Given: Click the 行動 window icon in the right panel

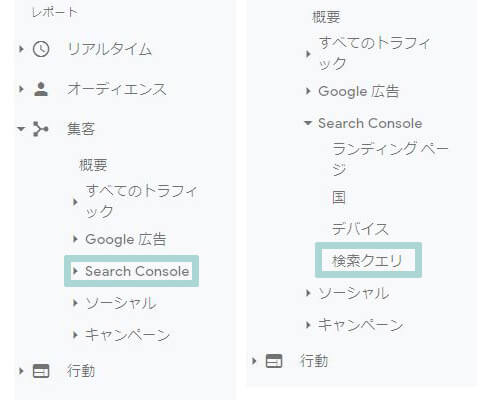Looking at the screenshot, I should point(274,361).
